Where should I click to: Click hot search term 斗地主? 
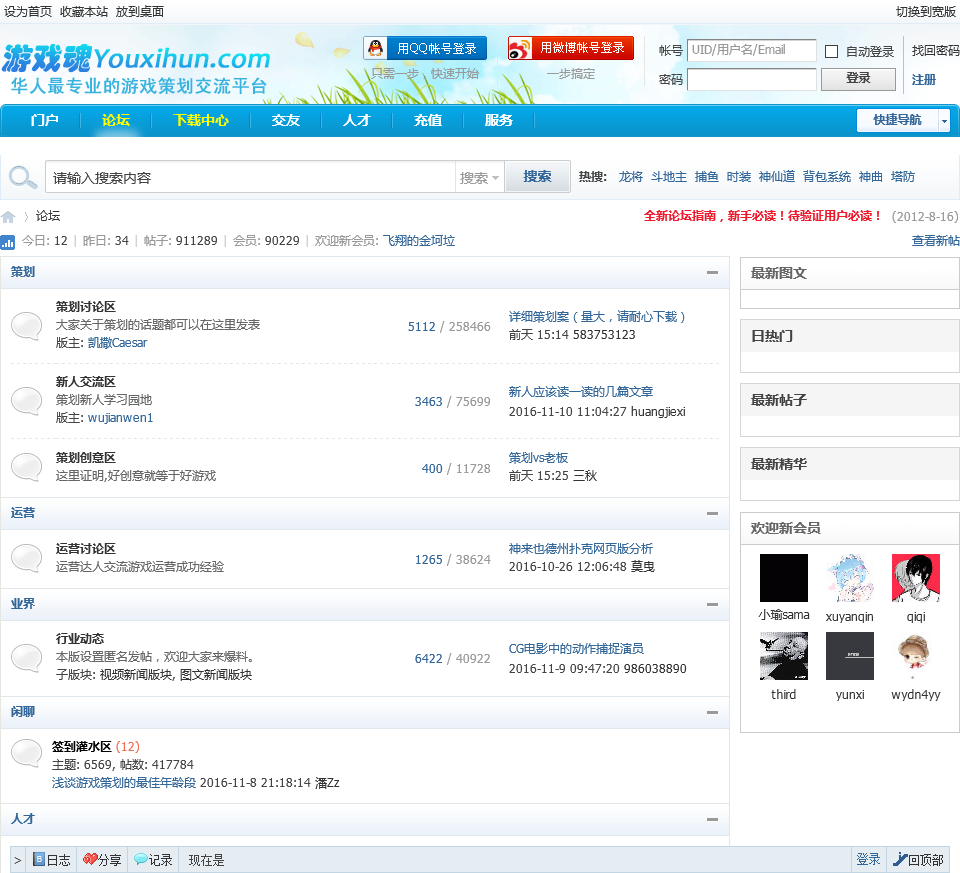pos(669,177)
